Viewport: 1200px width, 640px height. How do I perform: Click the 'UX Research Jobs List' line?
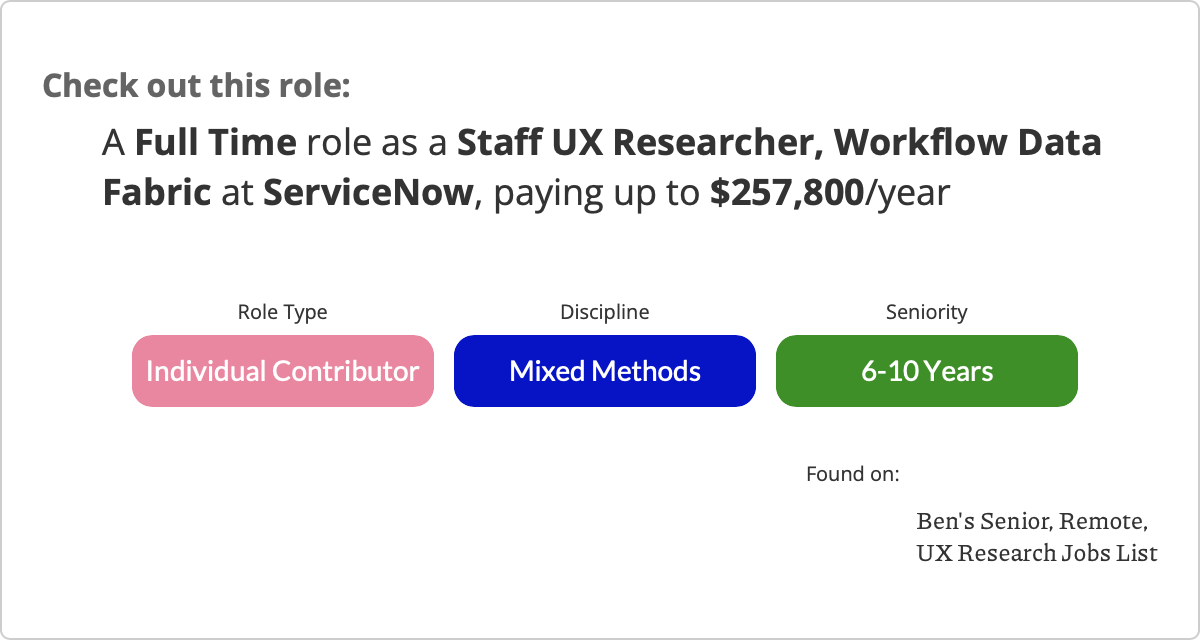tap(1037, 553)
